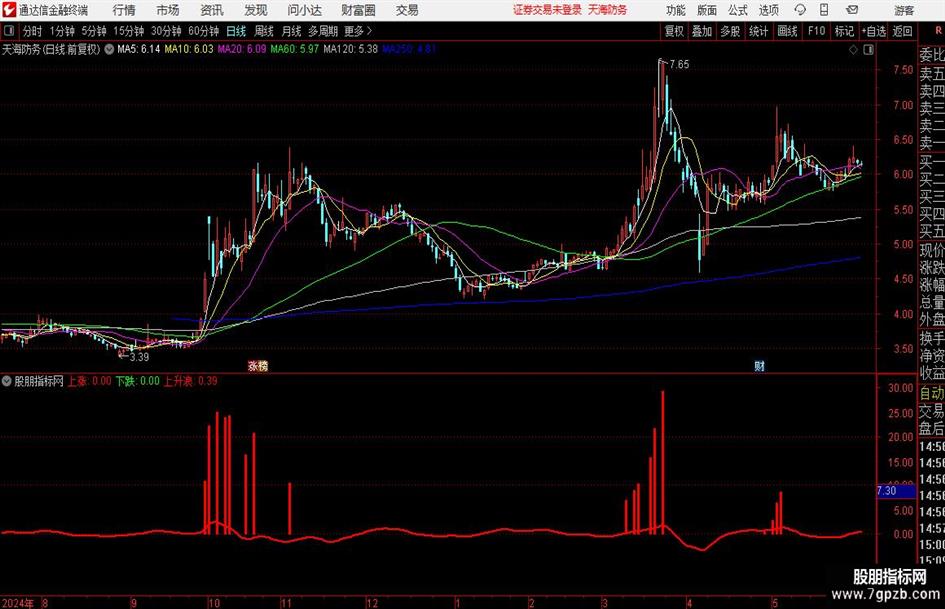Viewport: 945px width, 609px height.
Task: Switch to the 分时 chart period
Action: coord(32,31)
